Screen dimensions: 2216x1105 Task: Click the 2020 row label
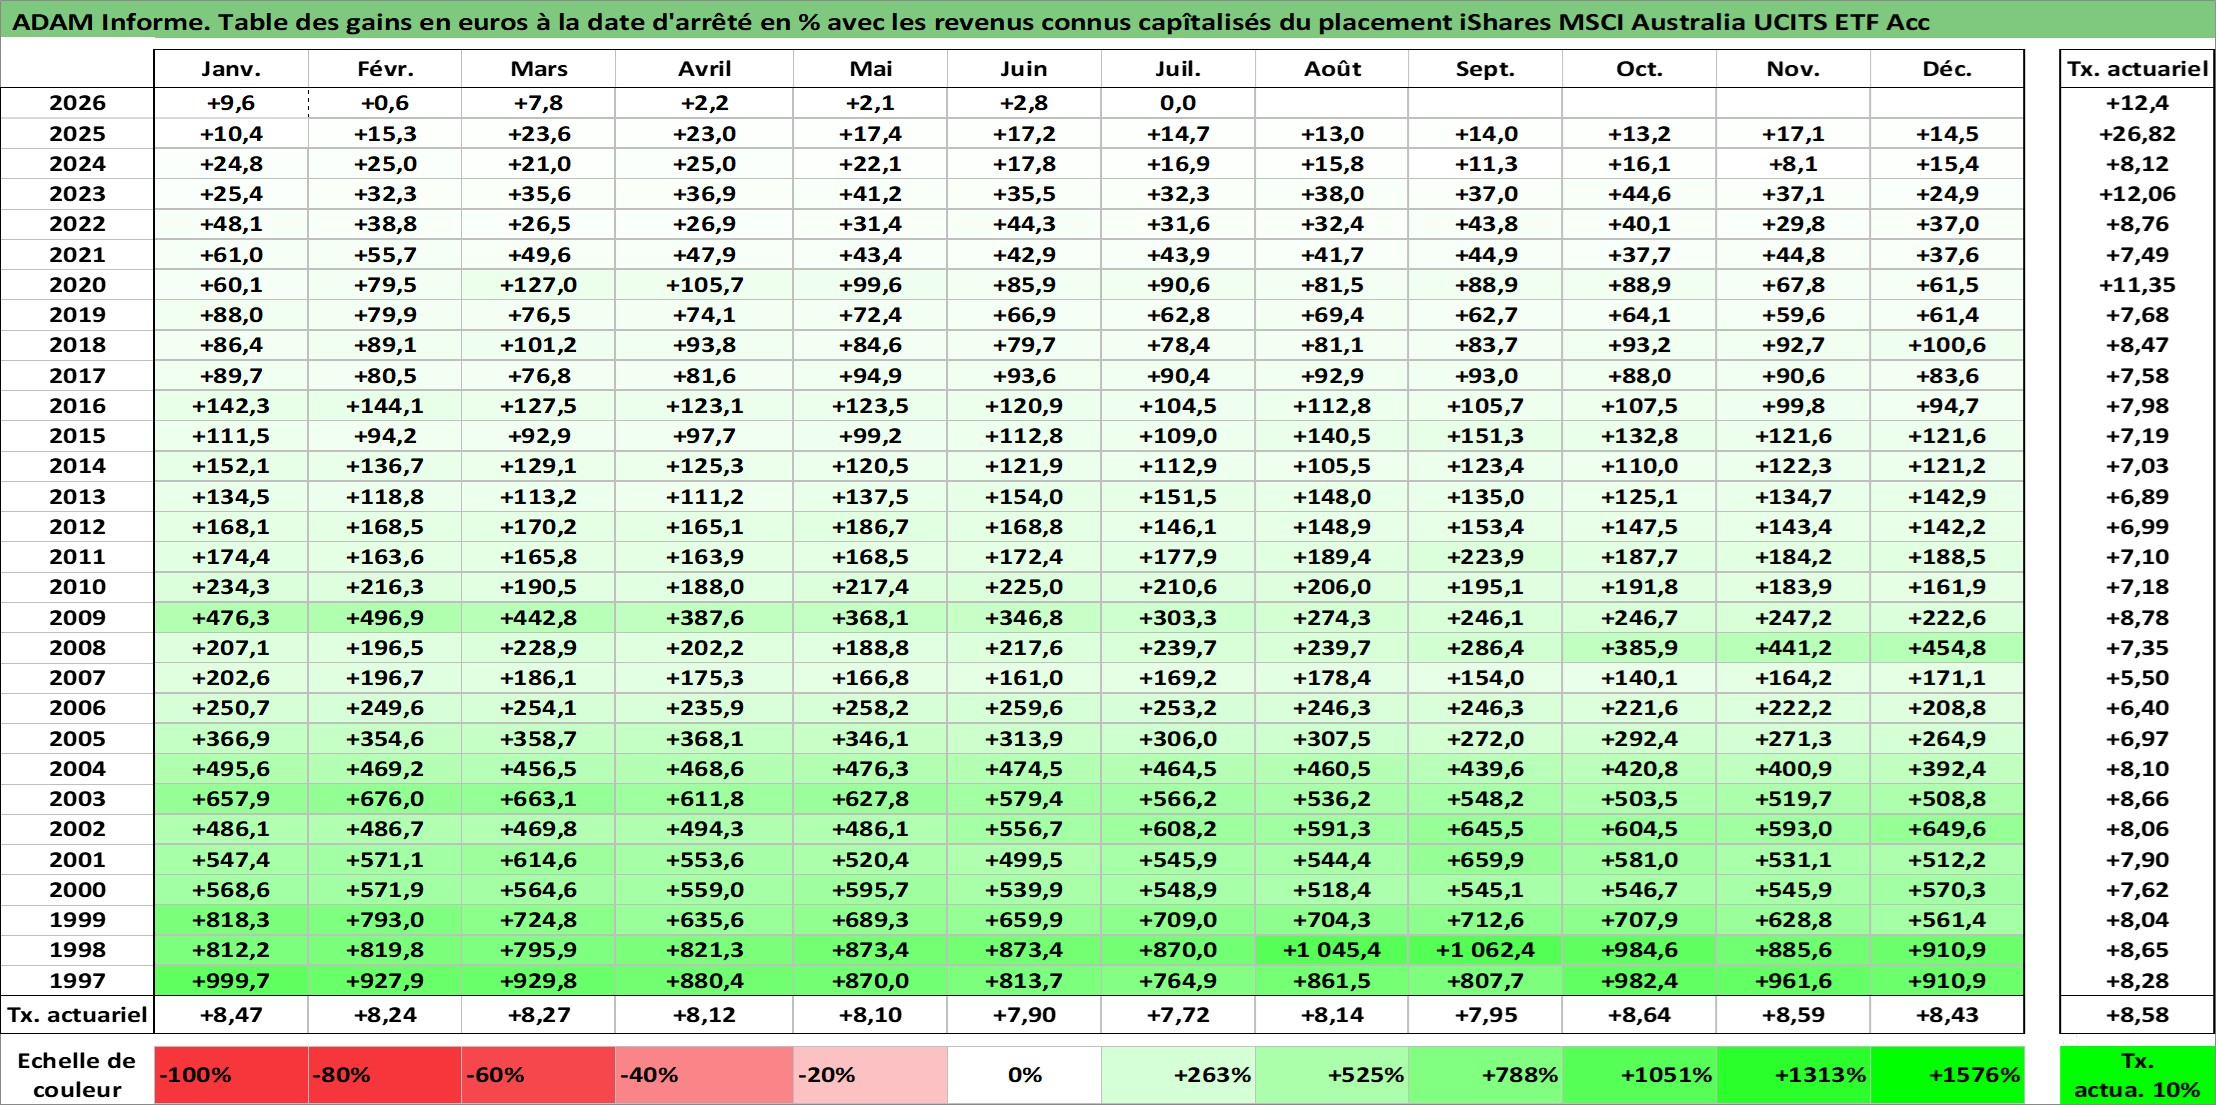pos(77,285)
